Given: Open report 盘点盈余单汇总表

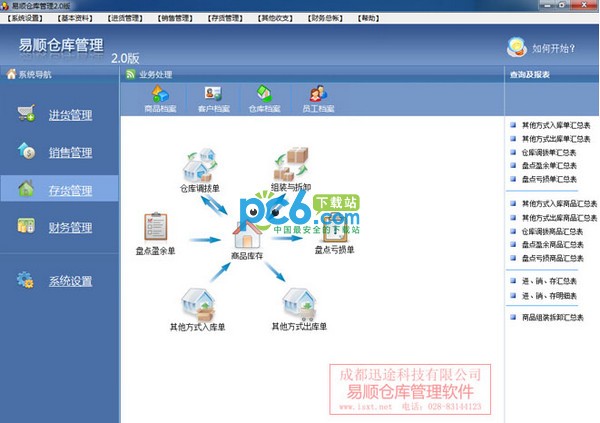Looking at the screenshot, I should click(549, 166).
